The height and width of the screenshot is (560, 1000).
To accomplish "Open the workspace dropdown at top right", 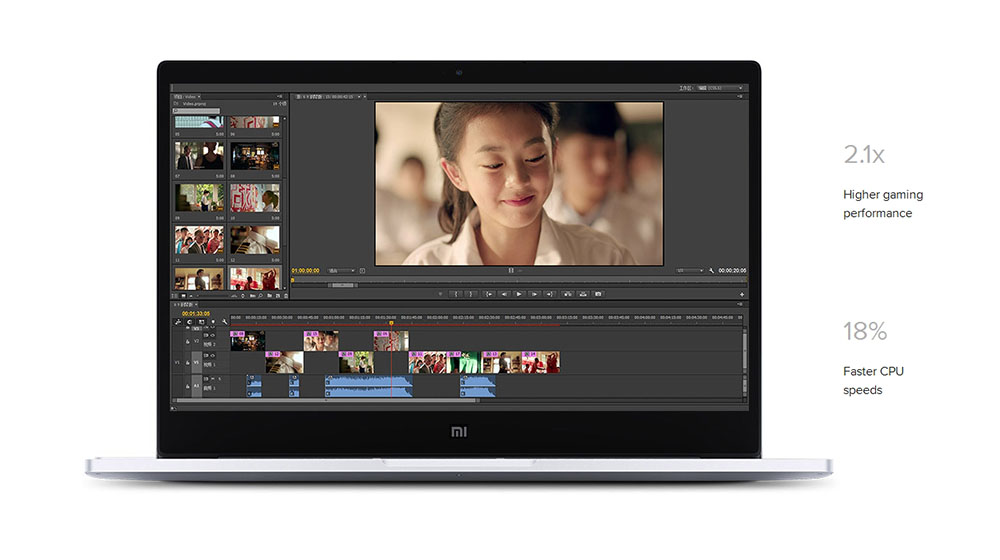I will point(724,88).
